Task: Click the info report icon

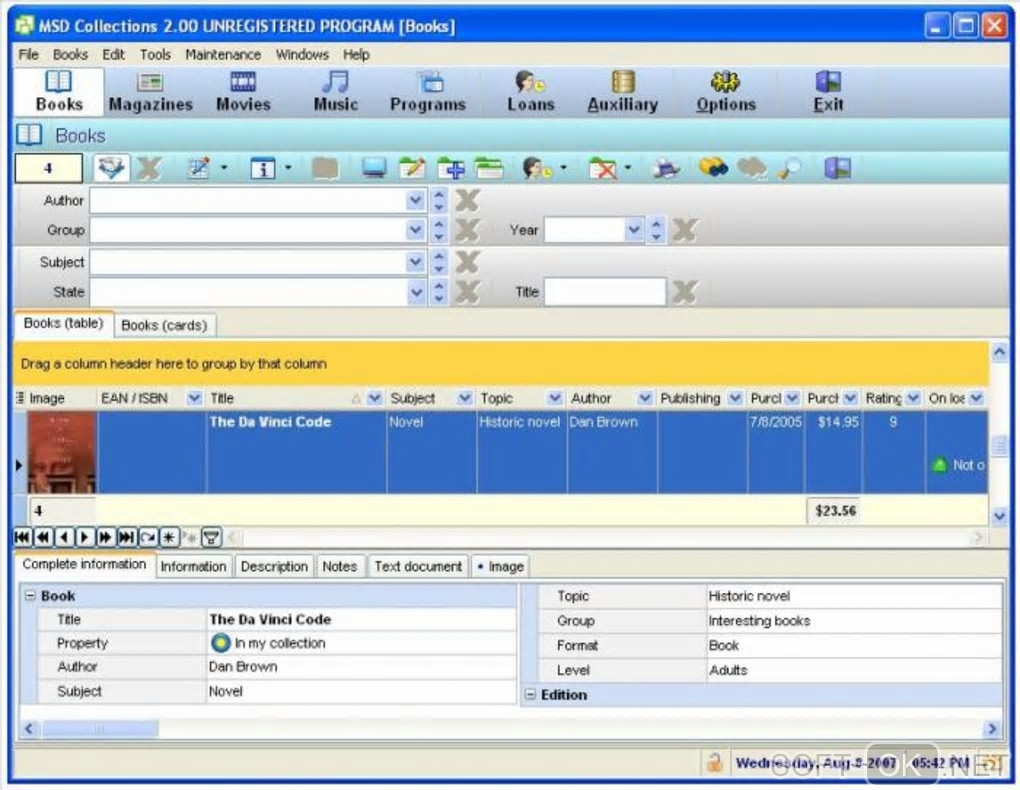Action: [263, 169]
